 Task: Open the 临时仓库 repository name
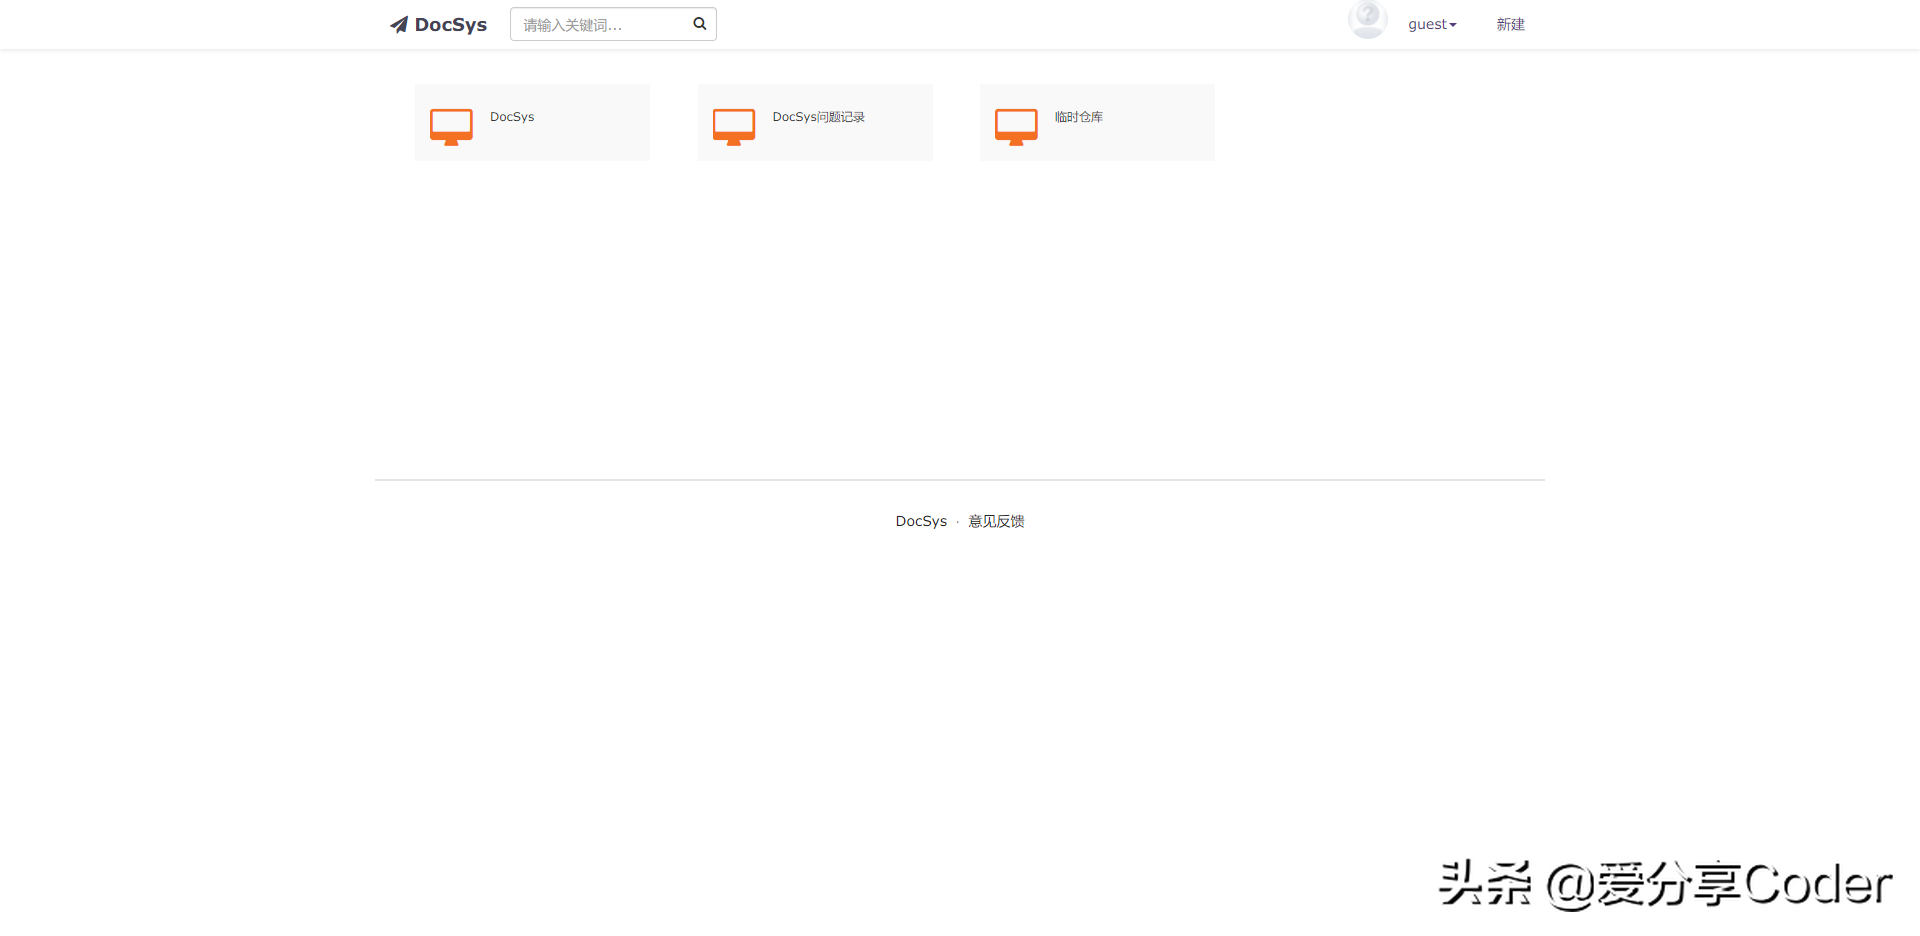pyautogui.click(x=1078, y=117)
